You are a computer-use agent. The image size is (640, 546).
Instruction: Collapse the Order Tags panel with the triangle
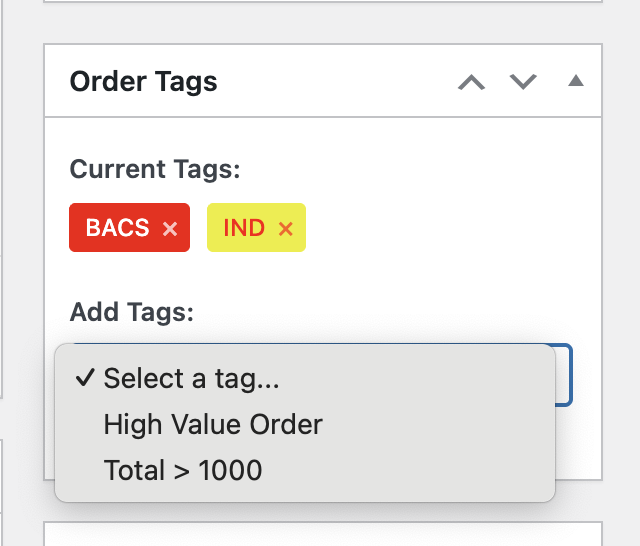[x=575, y=81]
